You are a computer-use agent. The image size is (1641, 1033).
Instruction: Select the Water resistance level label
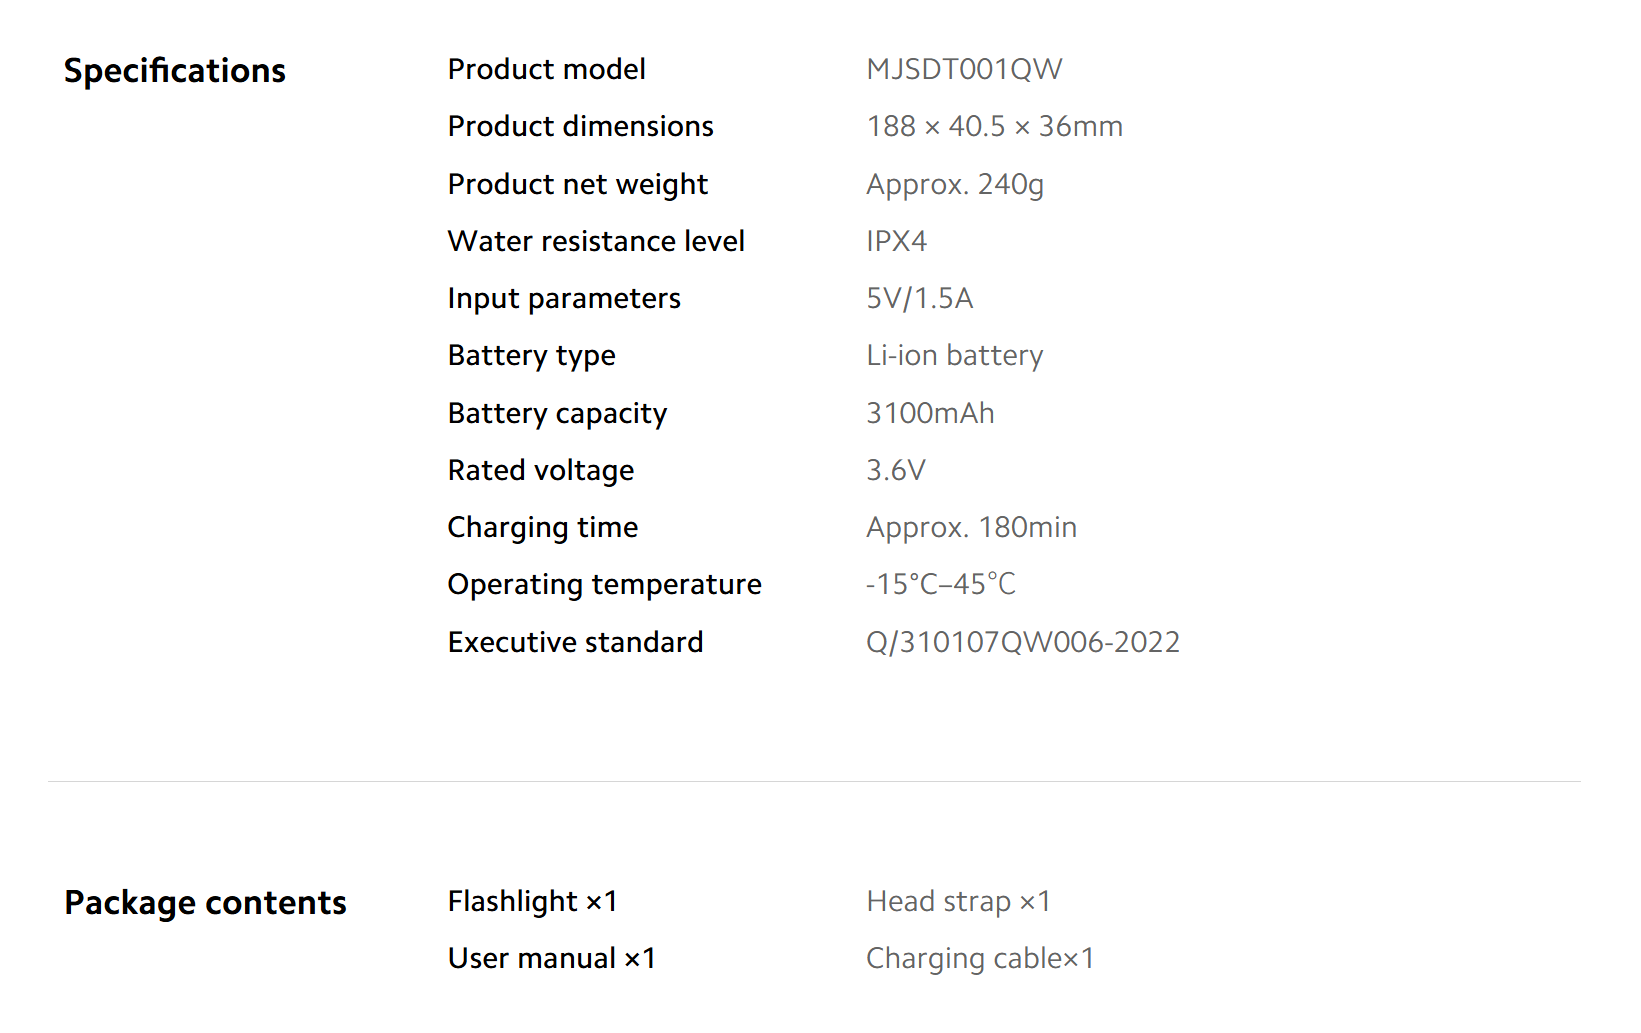tap(596, 241)
